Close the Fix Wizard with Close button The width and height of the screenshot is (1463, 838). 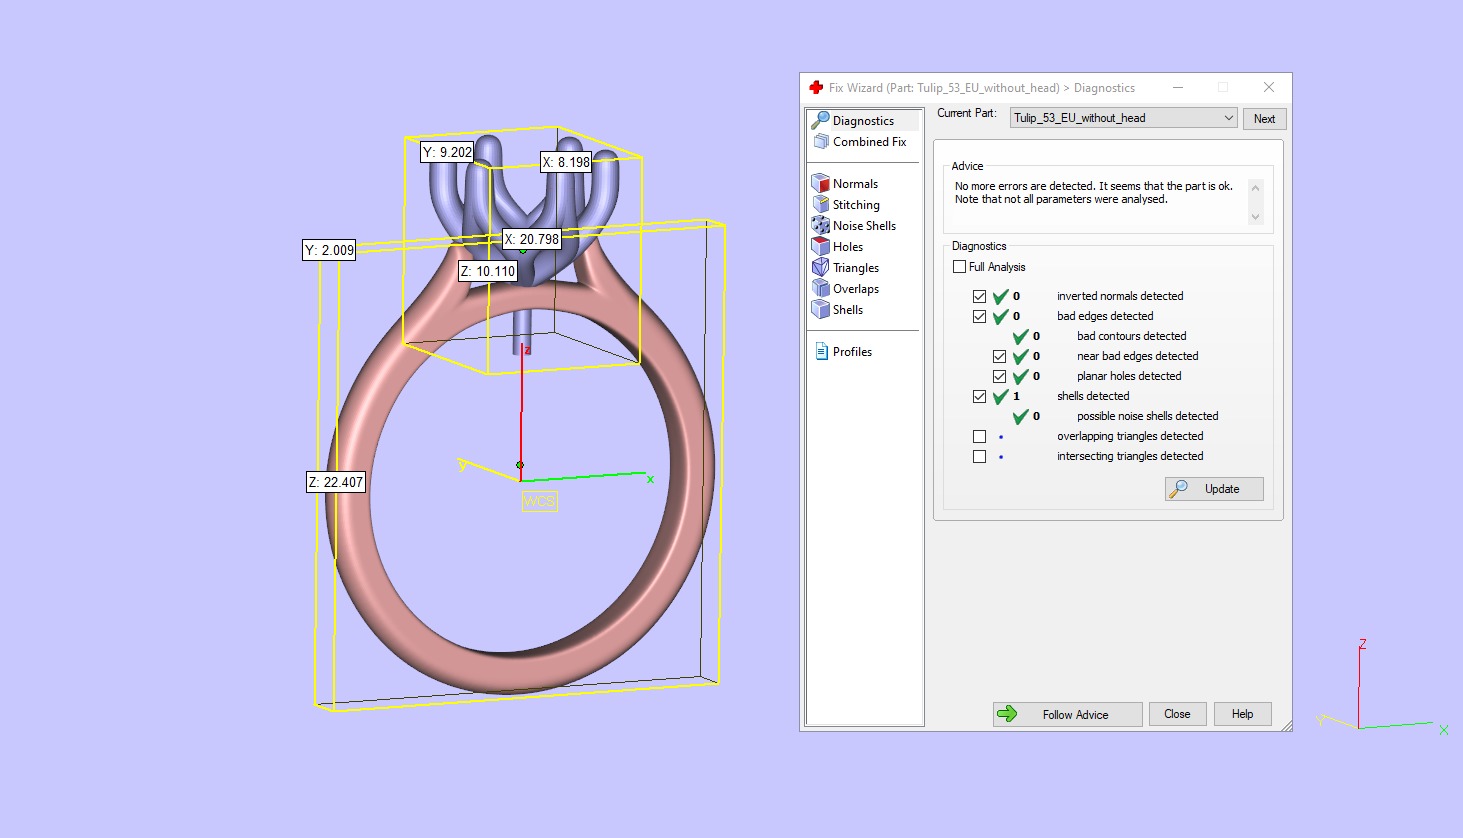tap(1177, 714)
